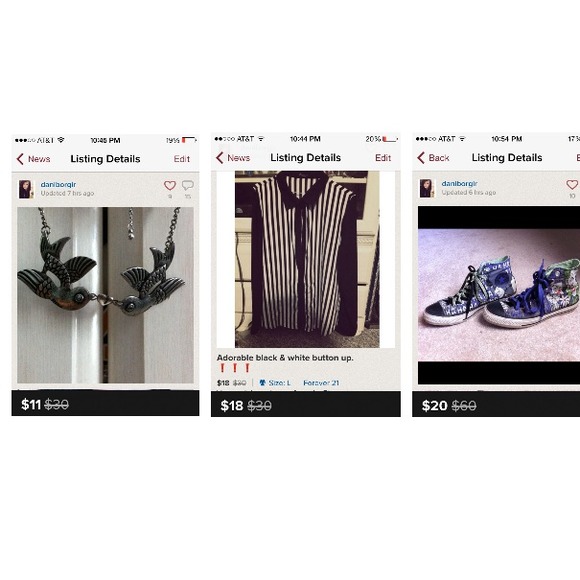
Task: Tap back chevron in striped shirt screen
Action: [220, 158]
